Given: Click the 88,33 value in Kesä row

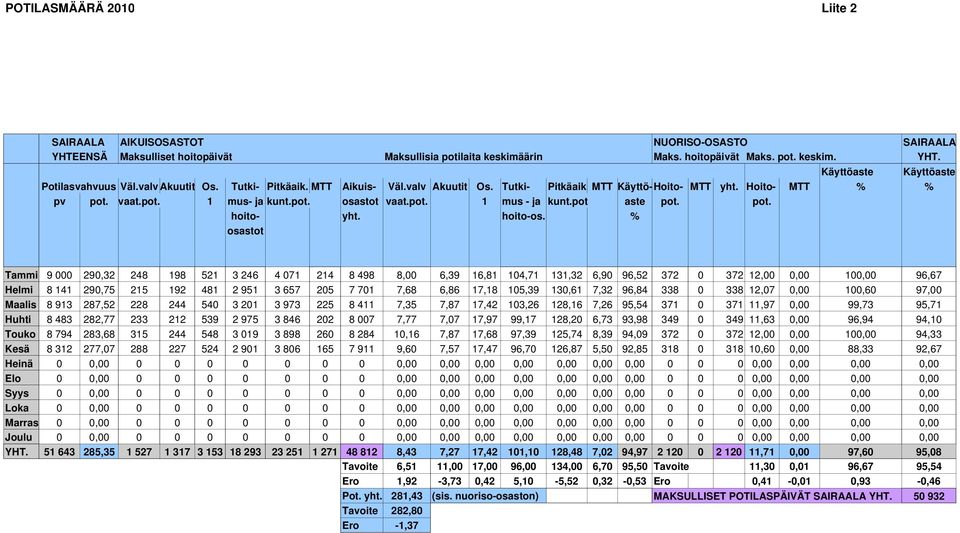Looking at the screenshot, I should 860,349.
